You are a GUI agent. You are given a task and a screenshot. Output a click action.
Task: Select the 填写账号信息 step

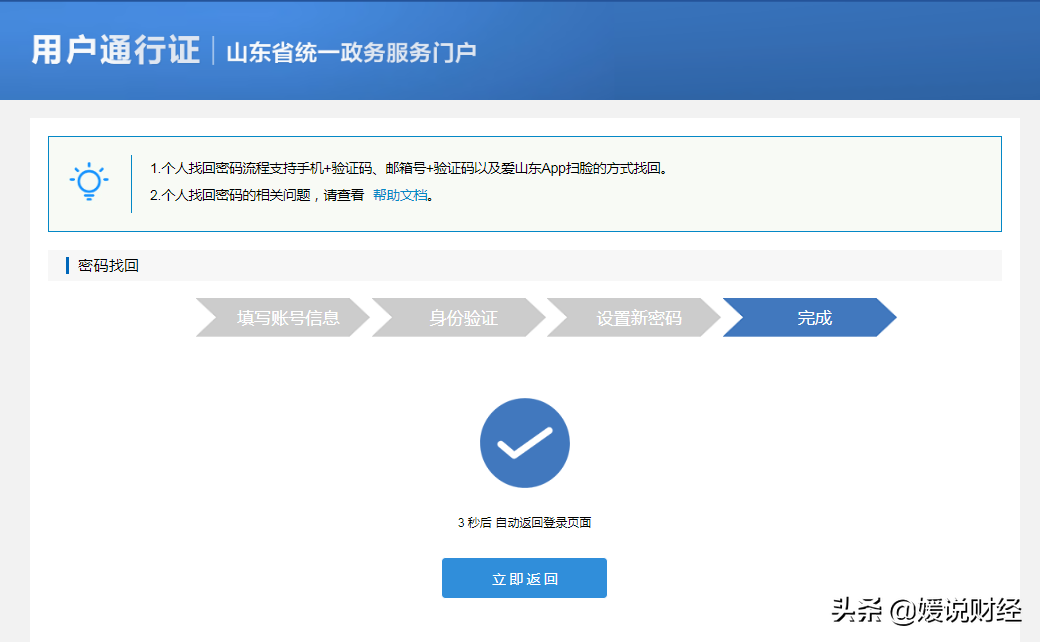click(283, 318)
